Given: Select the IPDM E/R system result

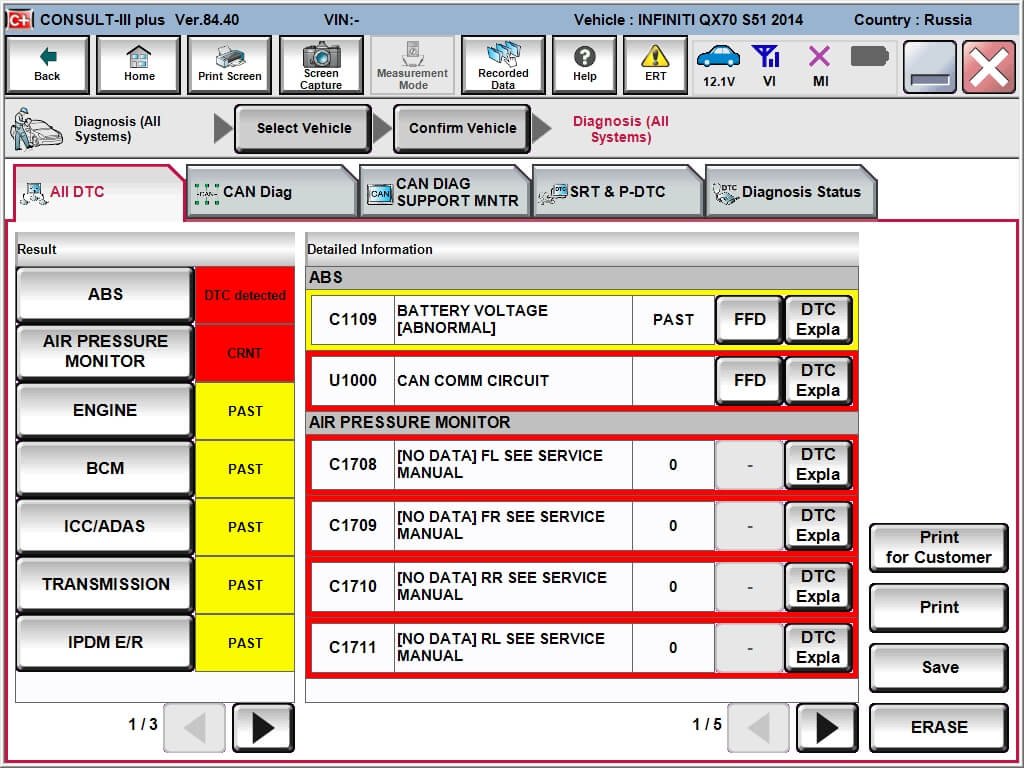Looking at the screenshot, I should click(x=105, y=642).
